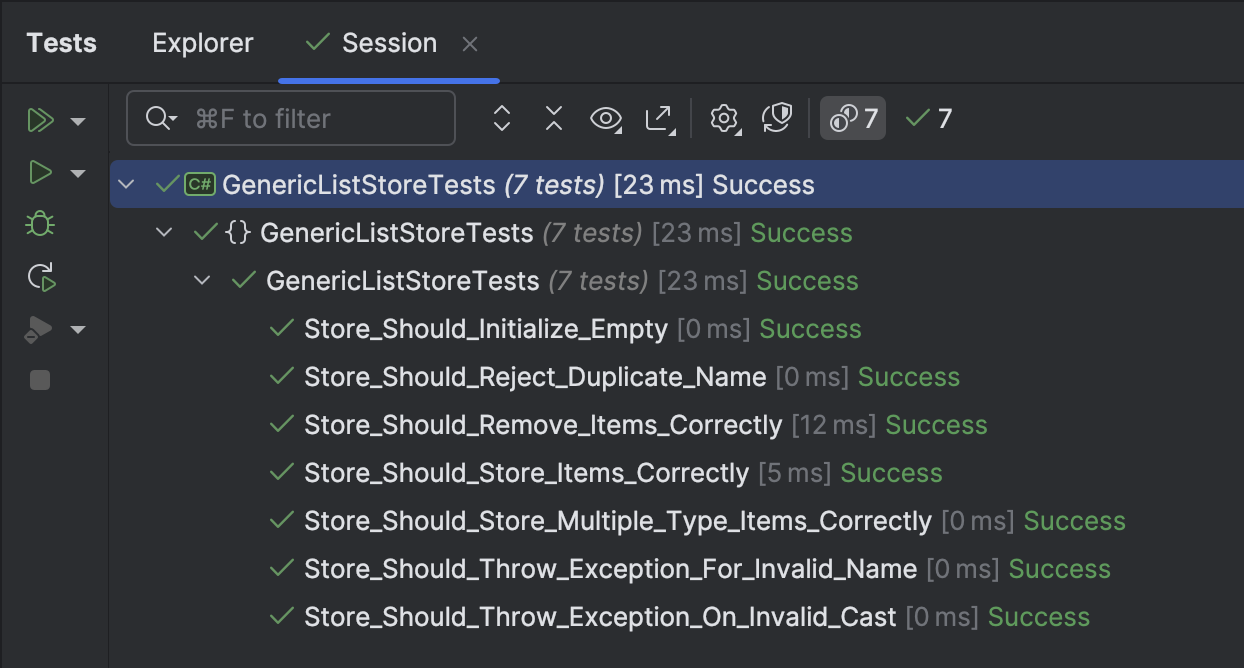Open the test session settings gear
Viewport: 1244px width, 668px height.
coord(724,118)
